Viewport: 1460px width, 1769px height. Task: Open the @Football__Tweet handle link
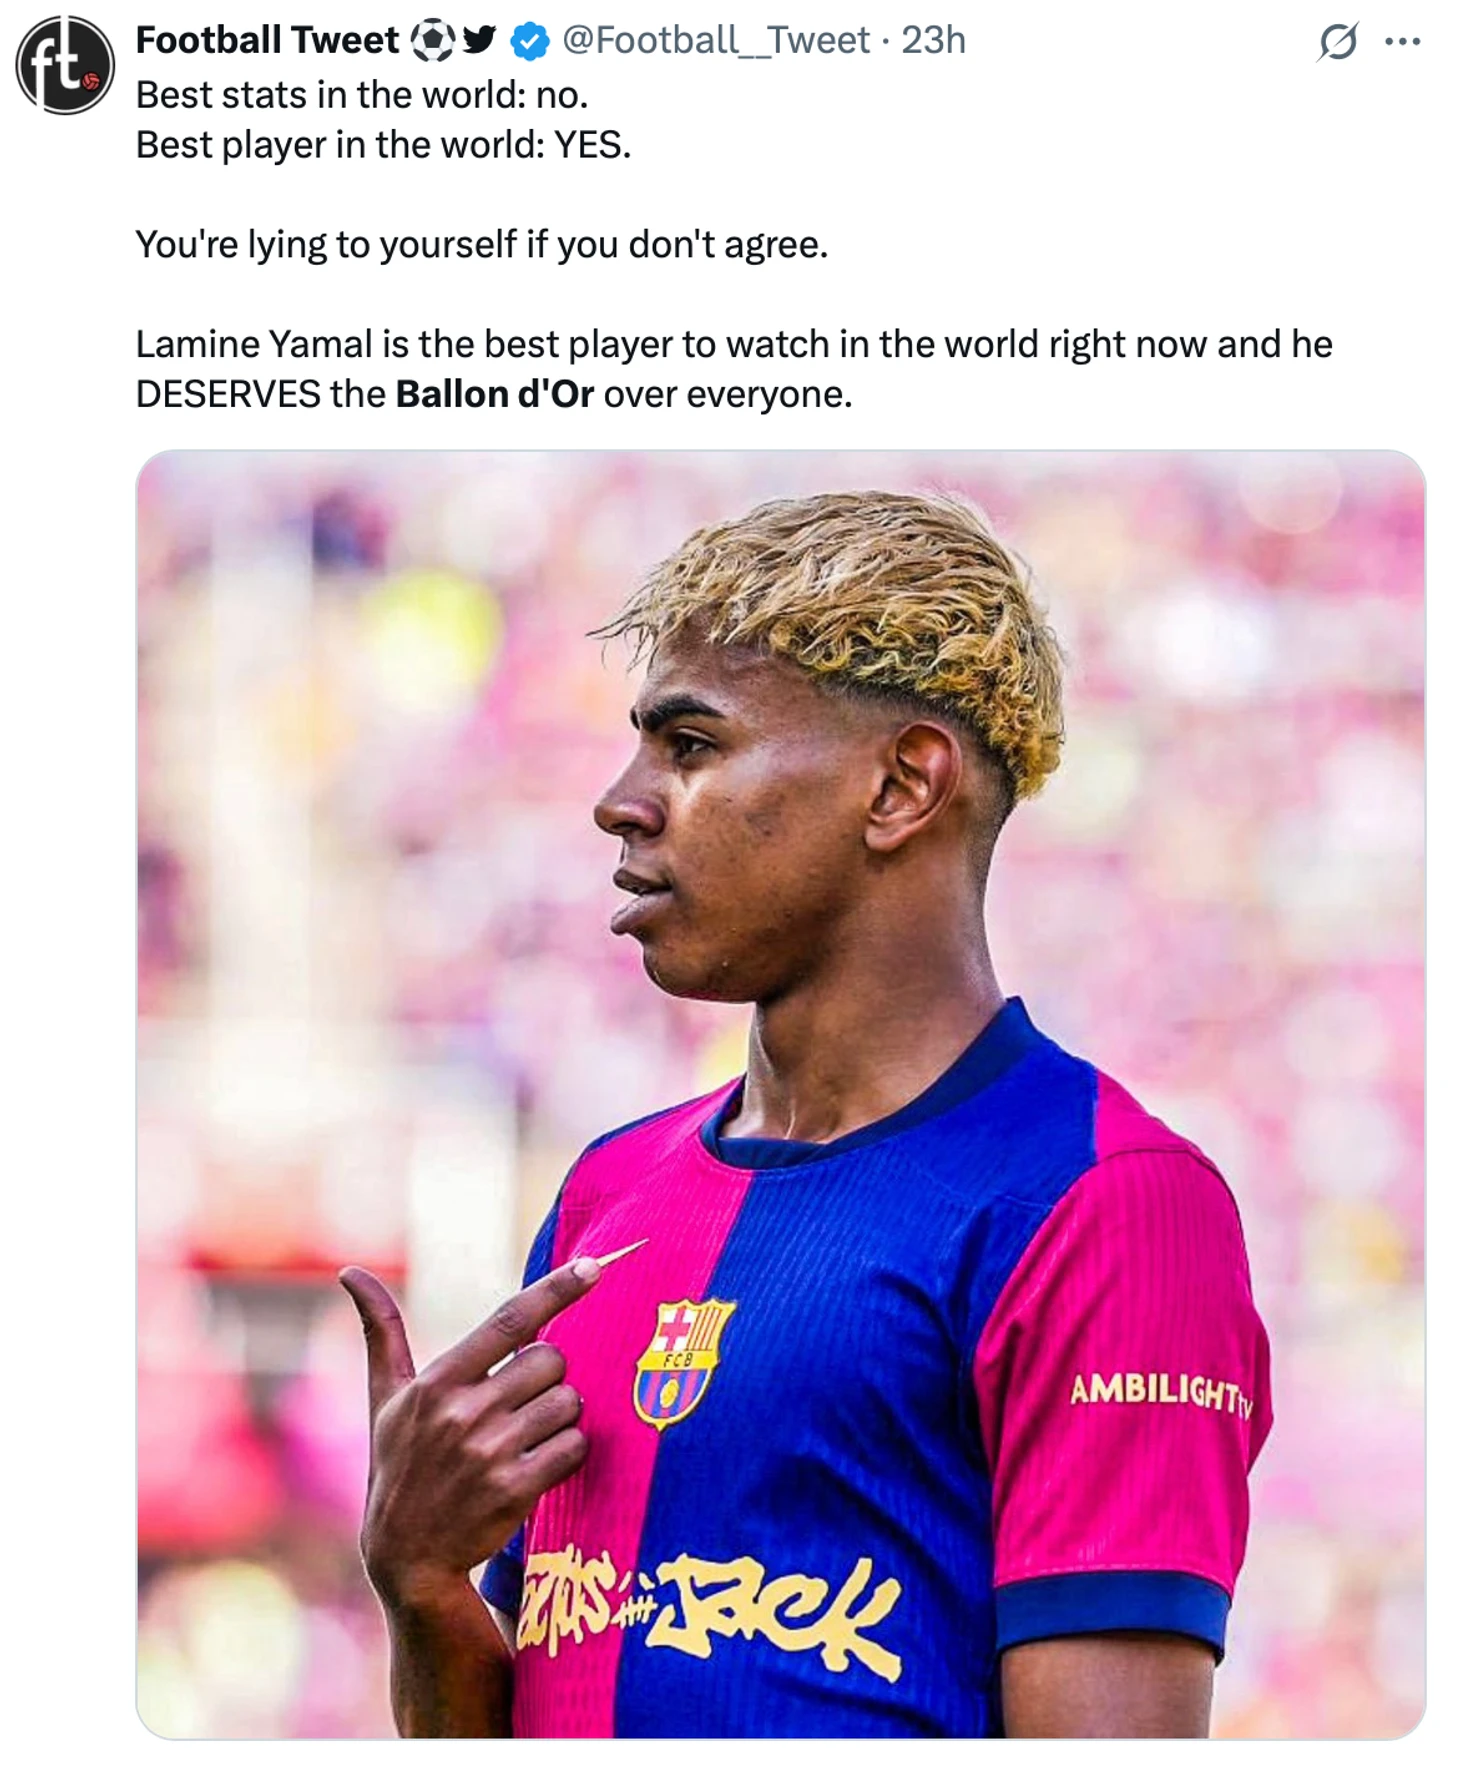pos(716,40)
